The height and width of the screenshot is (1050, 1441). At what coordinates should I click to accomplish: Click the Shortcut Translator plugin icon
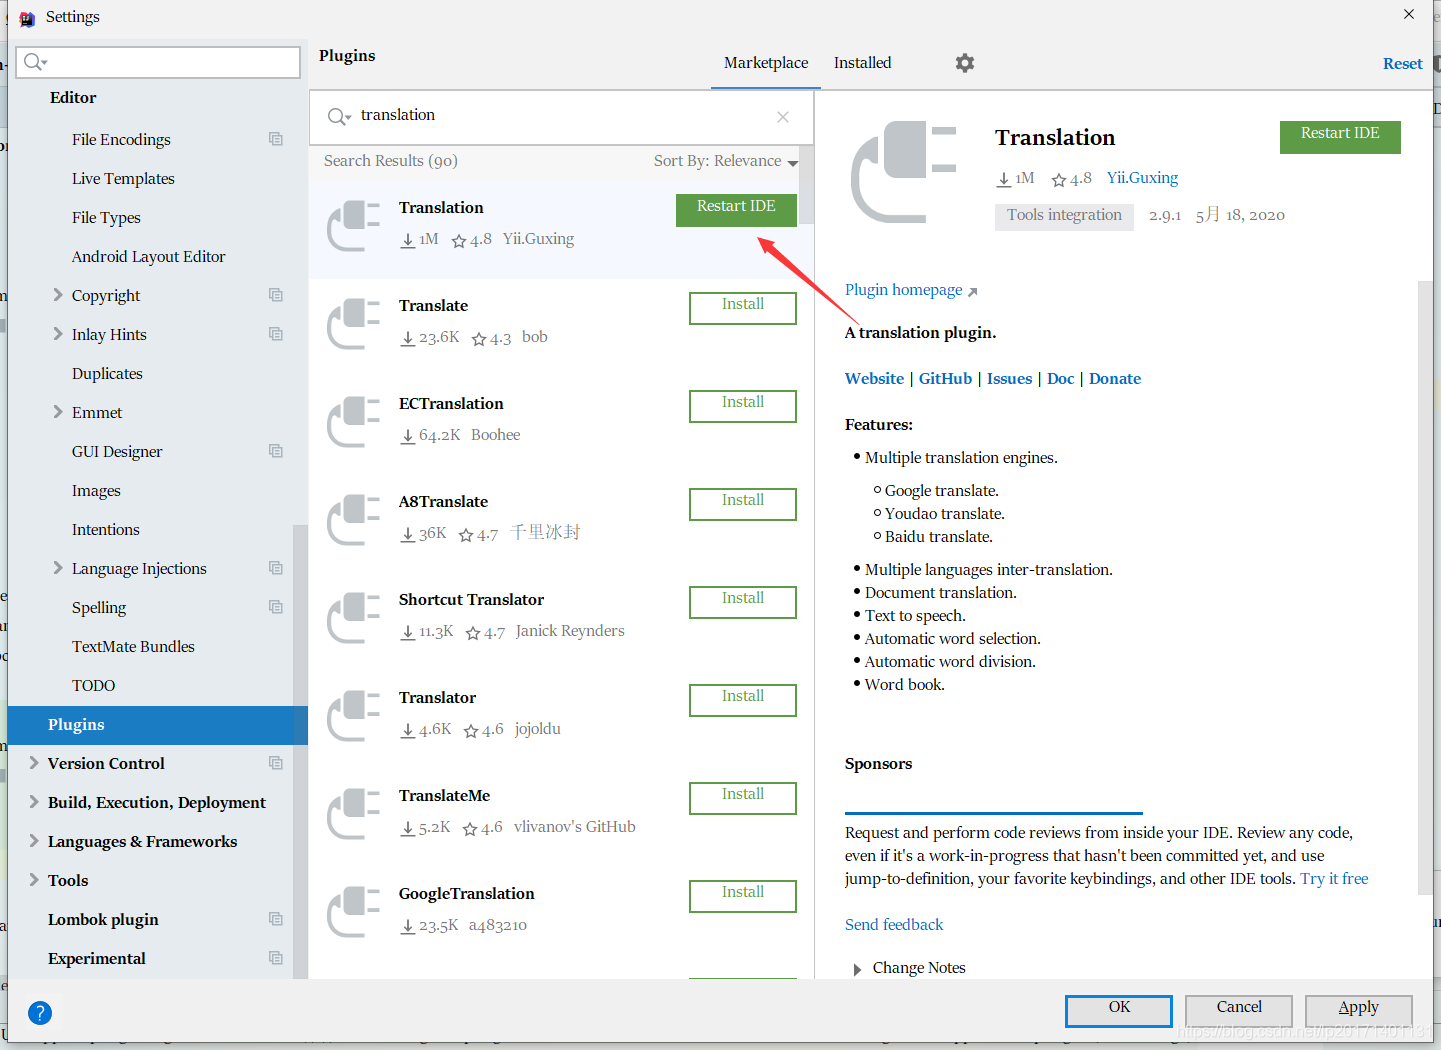[354, 618]
